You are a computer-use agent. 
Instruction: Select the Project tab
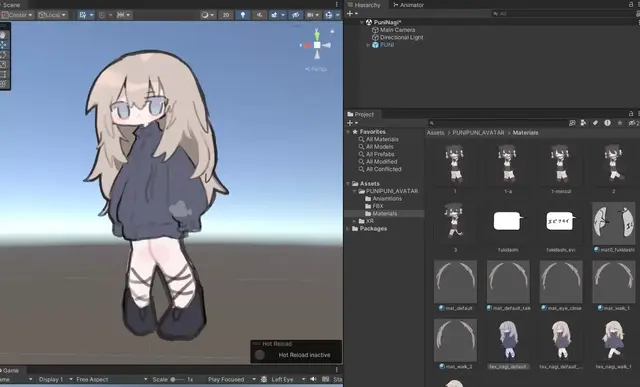coord(360,114)
